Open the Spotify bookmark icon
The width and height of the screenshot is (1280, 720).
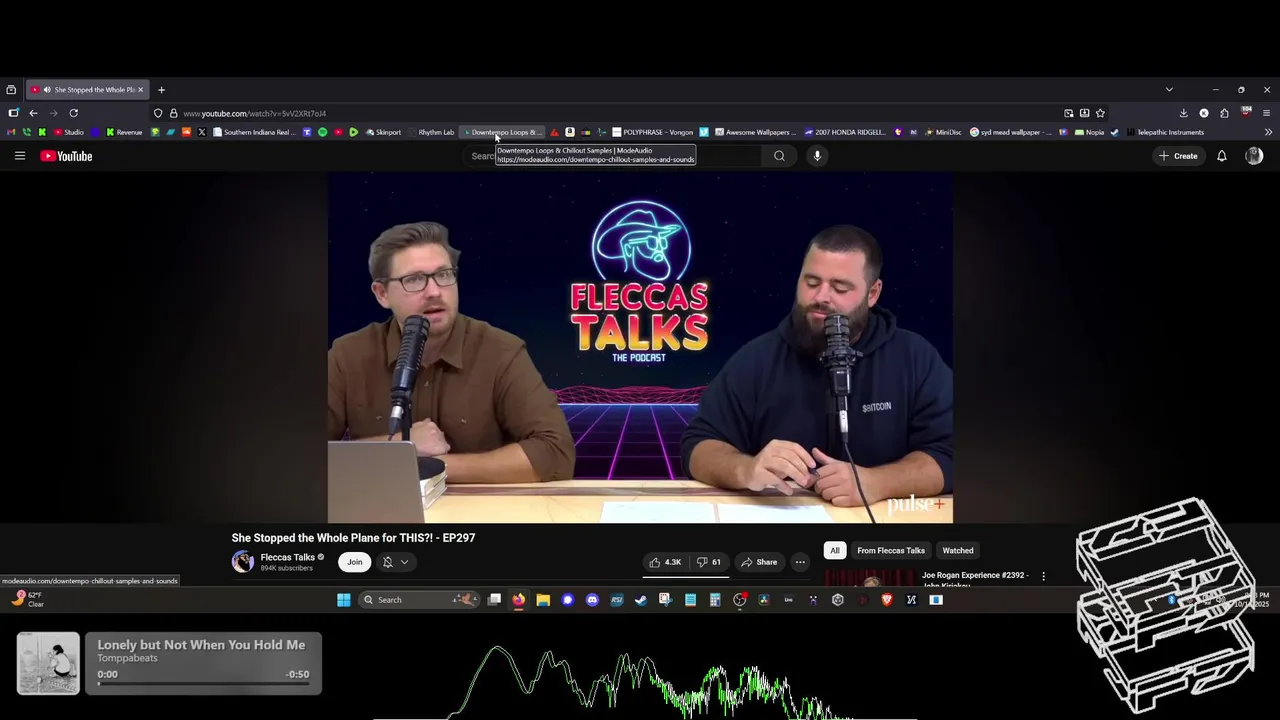322,132
